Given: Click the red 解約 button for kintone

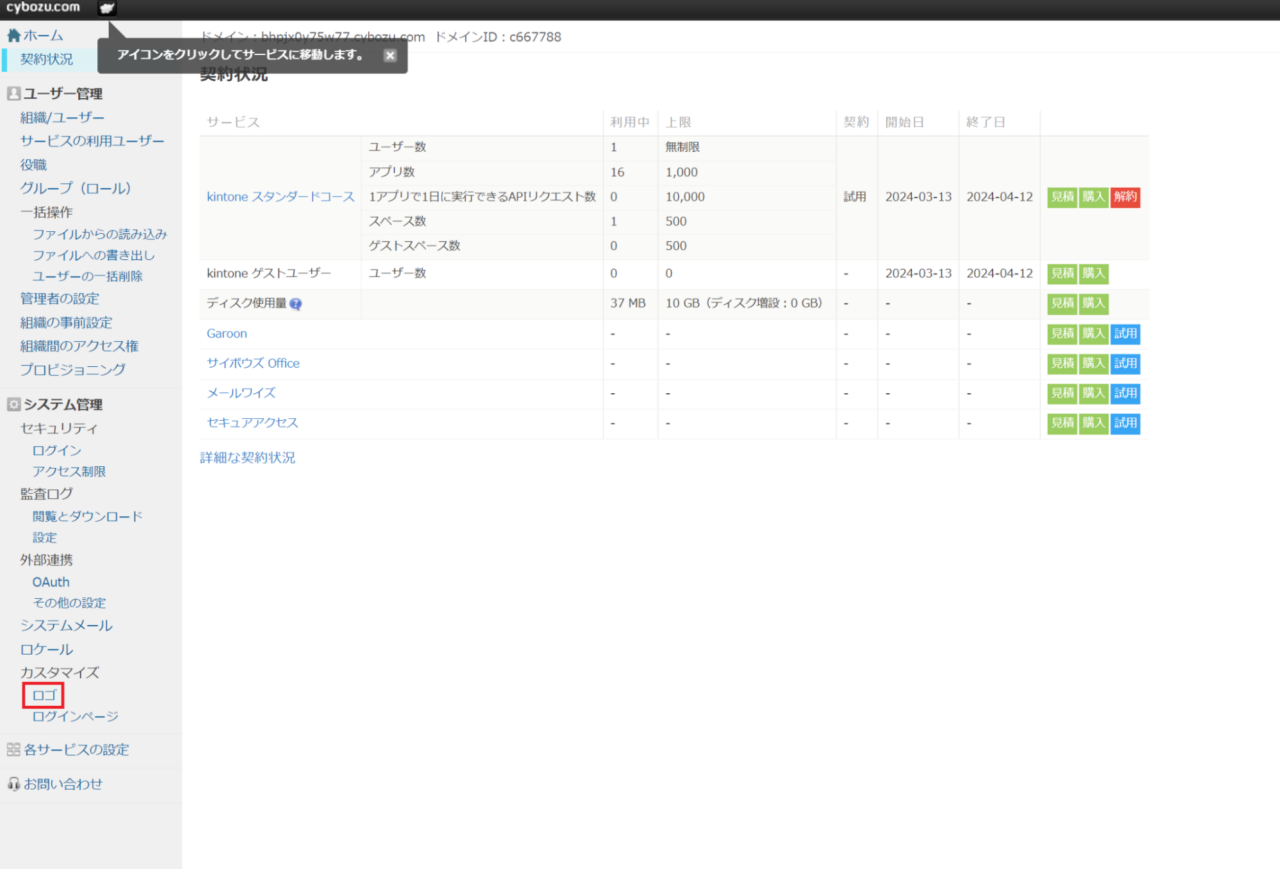Looking at the screenshot, I should [1125, 198].
